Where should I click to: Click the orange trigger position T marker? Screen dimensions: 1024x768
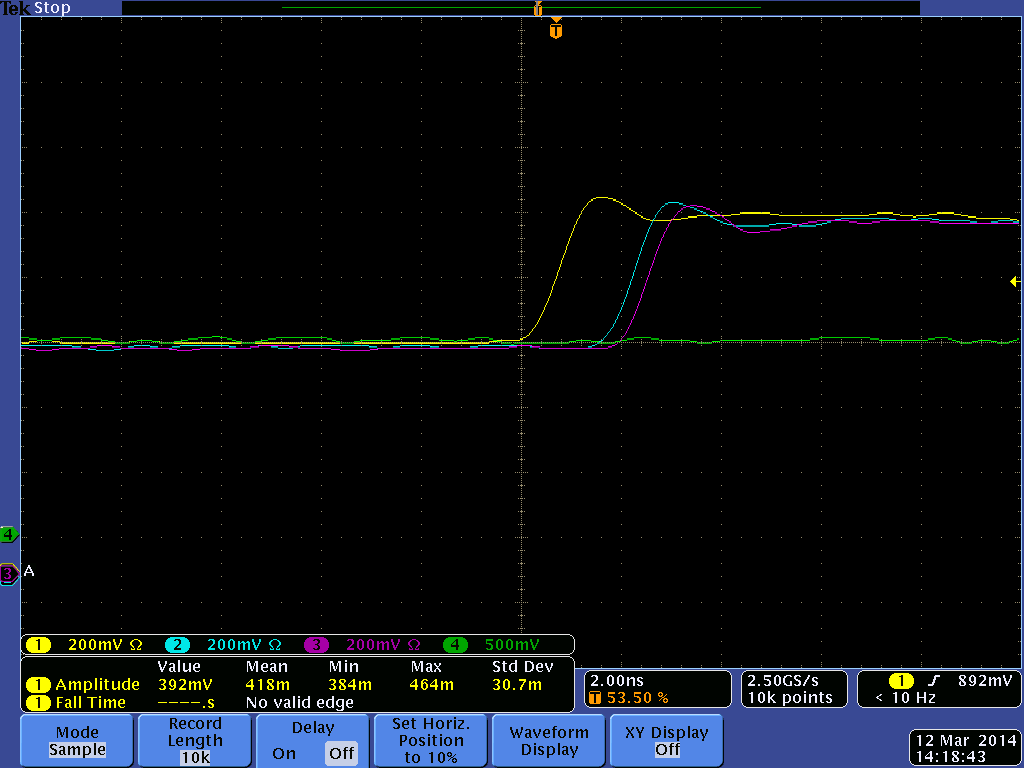[556, 31]
